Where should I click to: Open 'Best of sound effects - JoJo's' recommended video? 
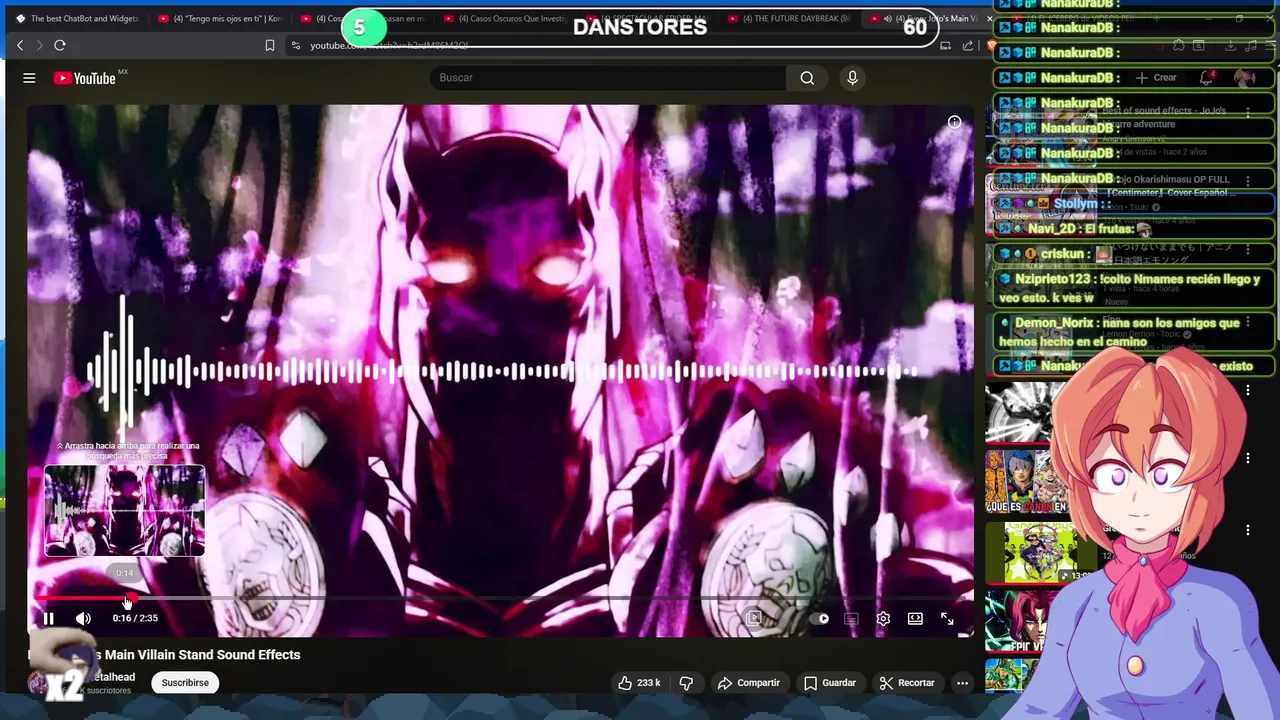pos(1164,117)
